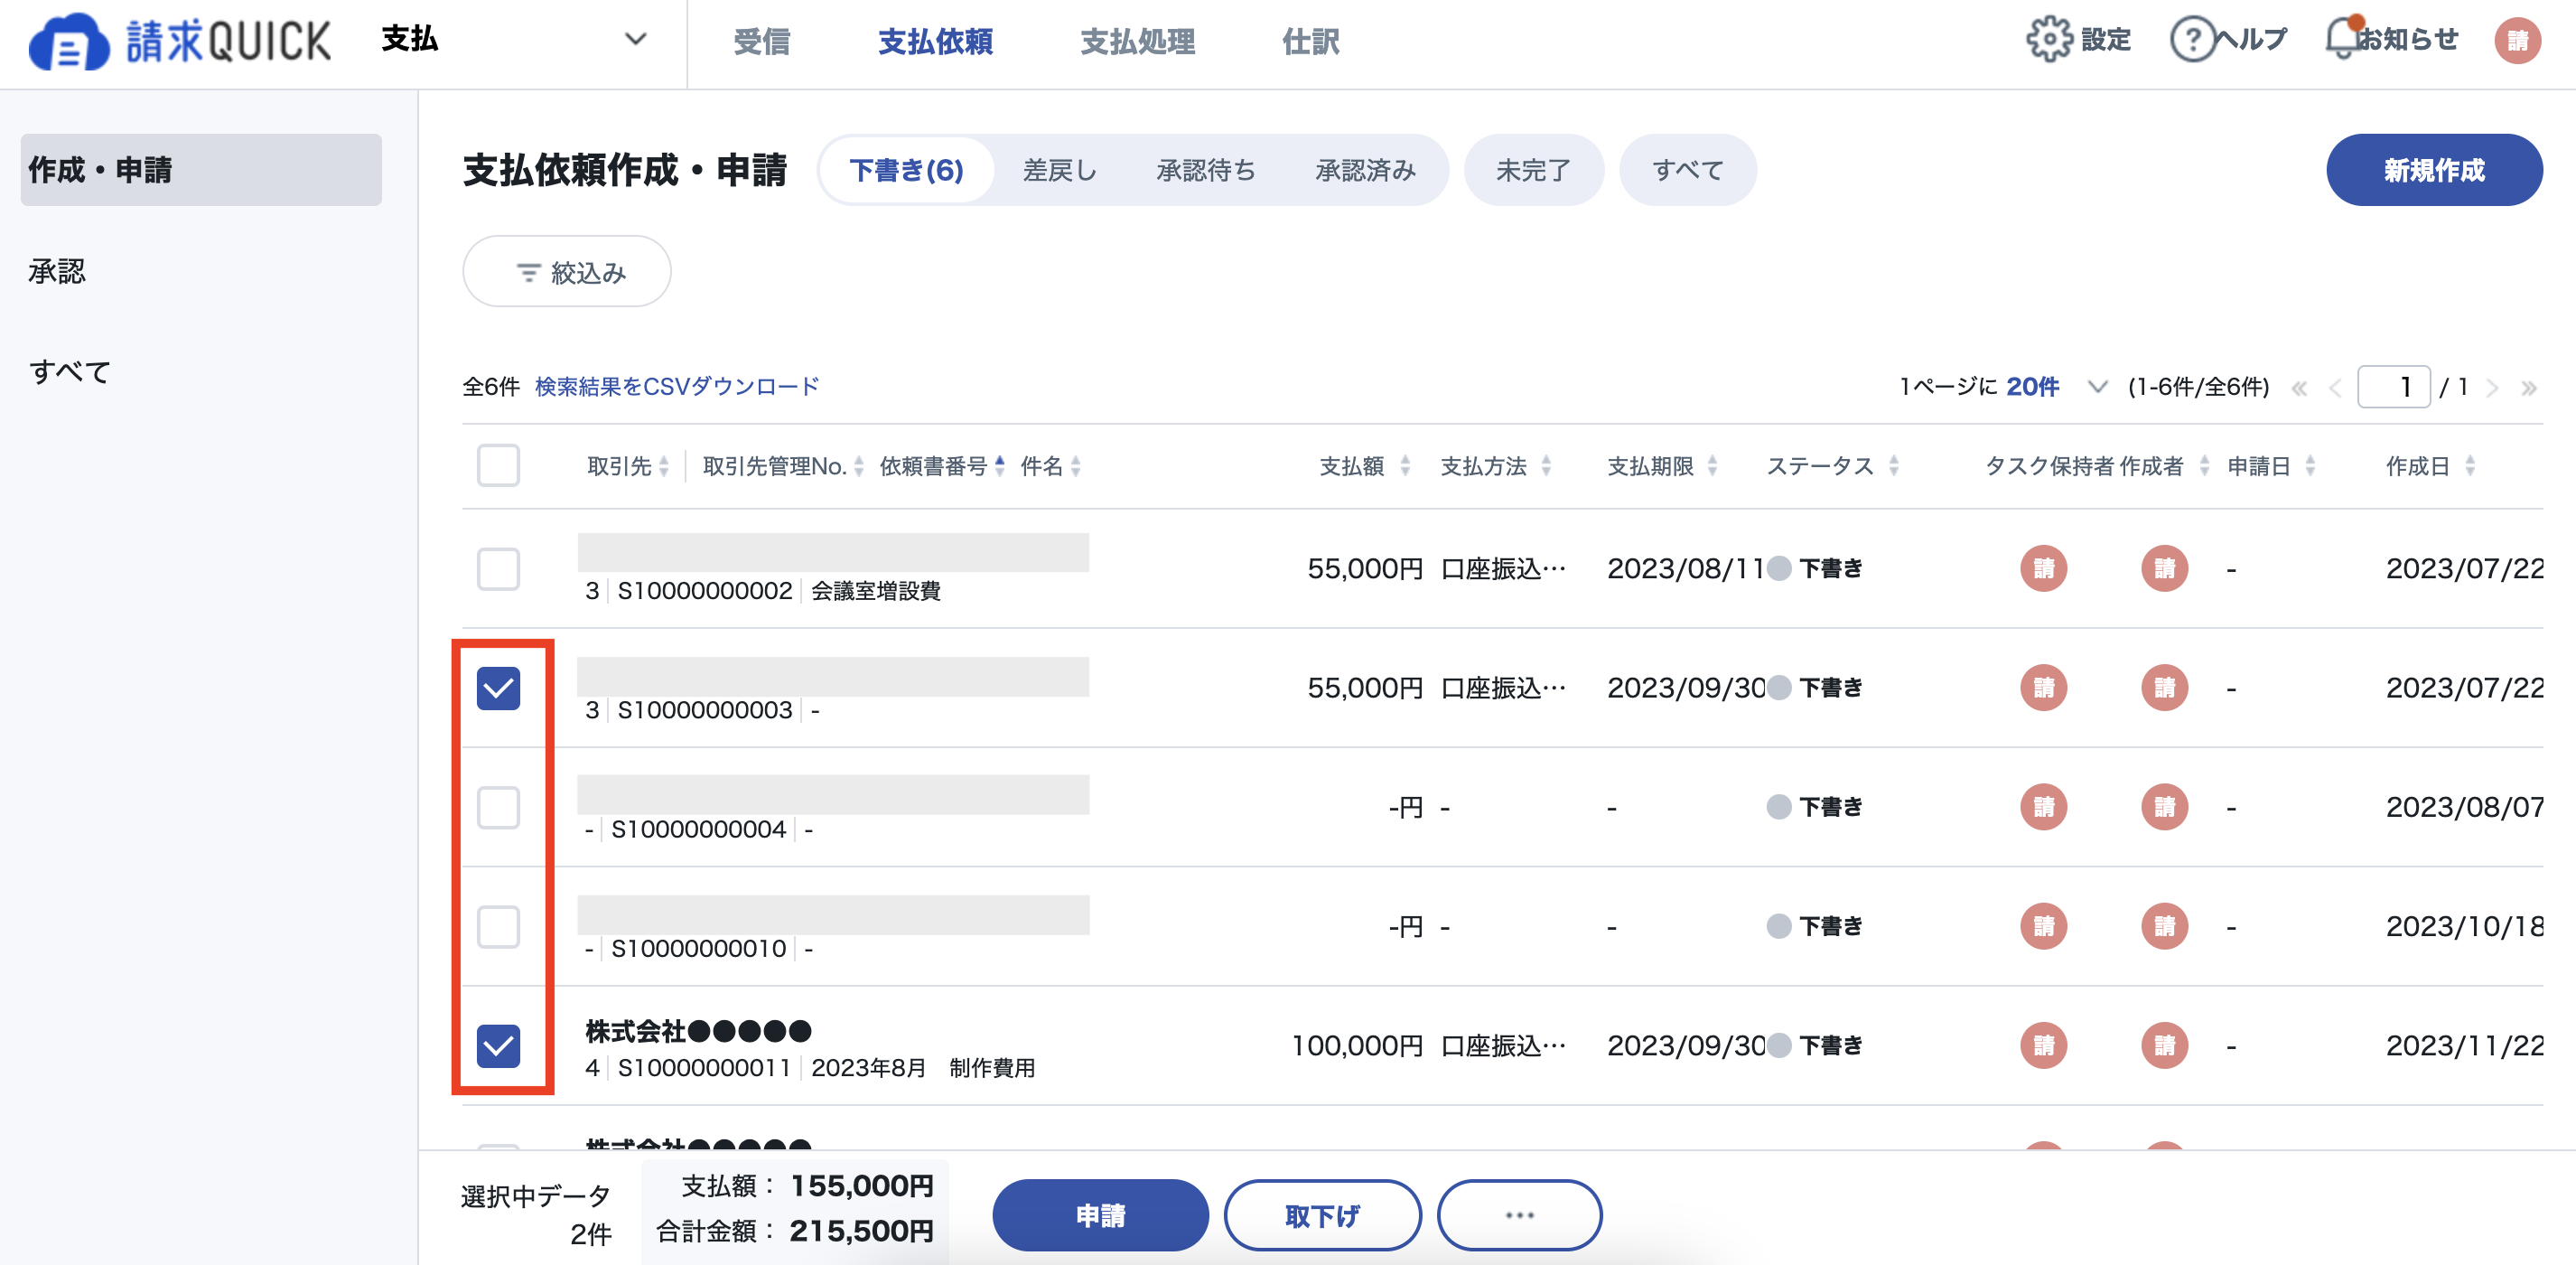Click creator avatar in S10000000010 row
The width and height of the screenshot is (2576, 1265).
pyautogui.click(x=2164, y=926)
